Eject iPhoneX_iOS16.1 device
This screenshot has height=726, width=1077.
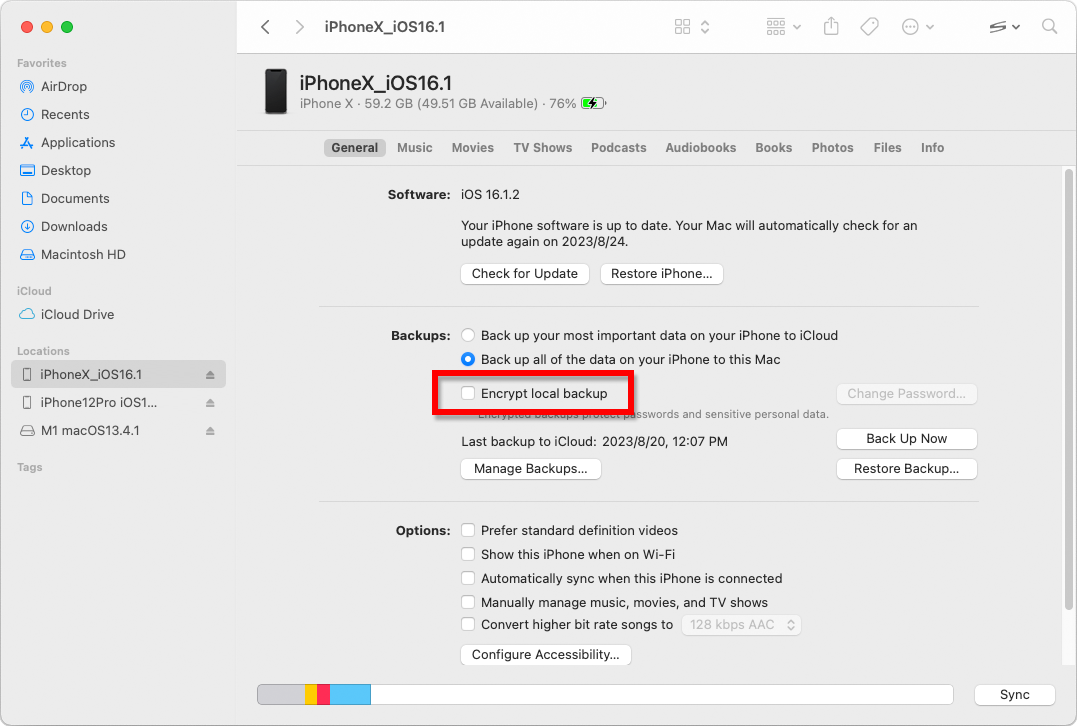[x=210, y=375]
